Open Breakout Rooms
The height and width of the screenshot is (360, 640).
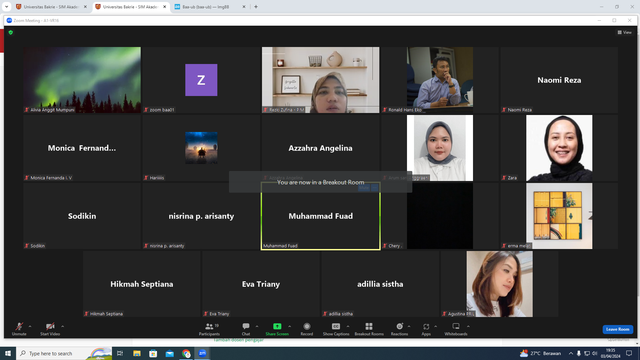coord(369,329)
